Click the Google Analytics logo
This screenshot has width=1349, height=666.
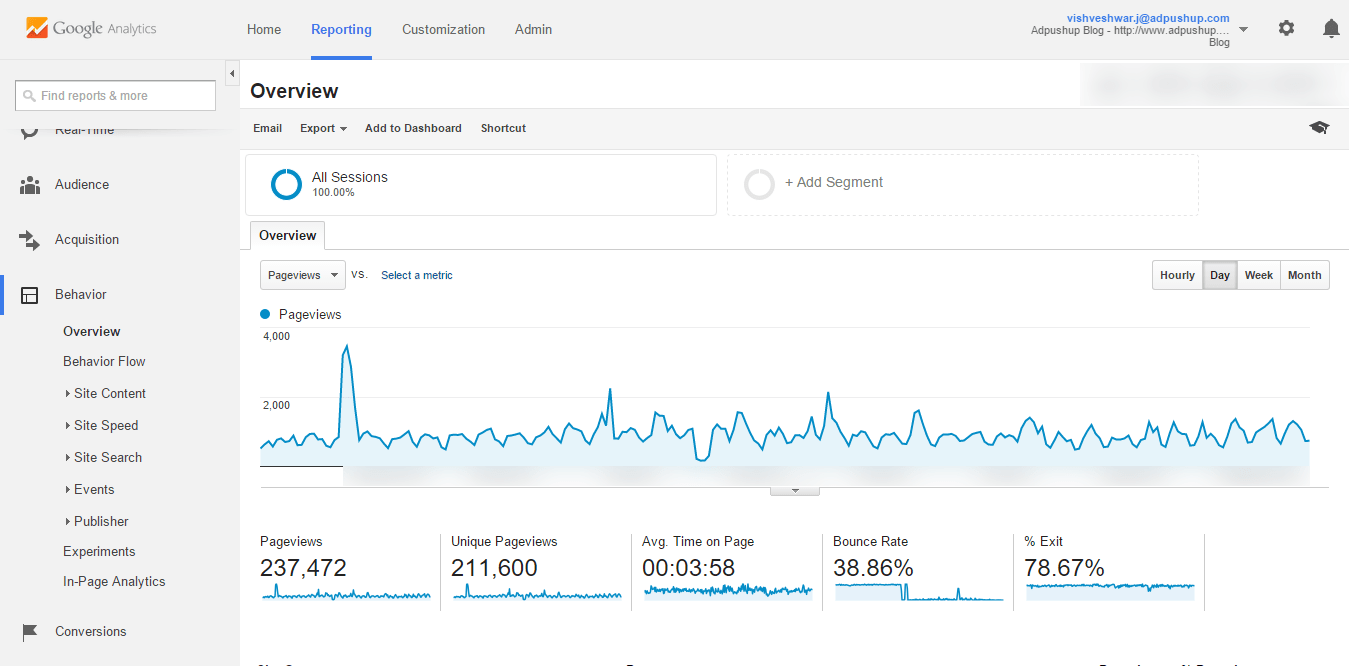pos(91,29)
